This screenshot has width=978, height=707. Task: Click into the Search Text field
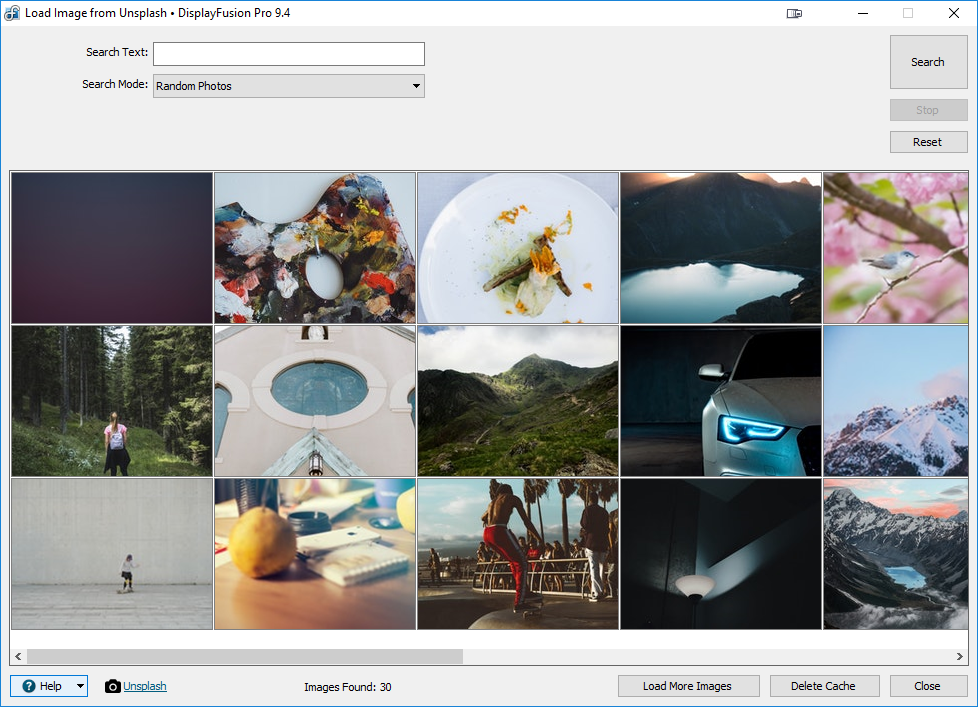click(x=288, y=54)
